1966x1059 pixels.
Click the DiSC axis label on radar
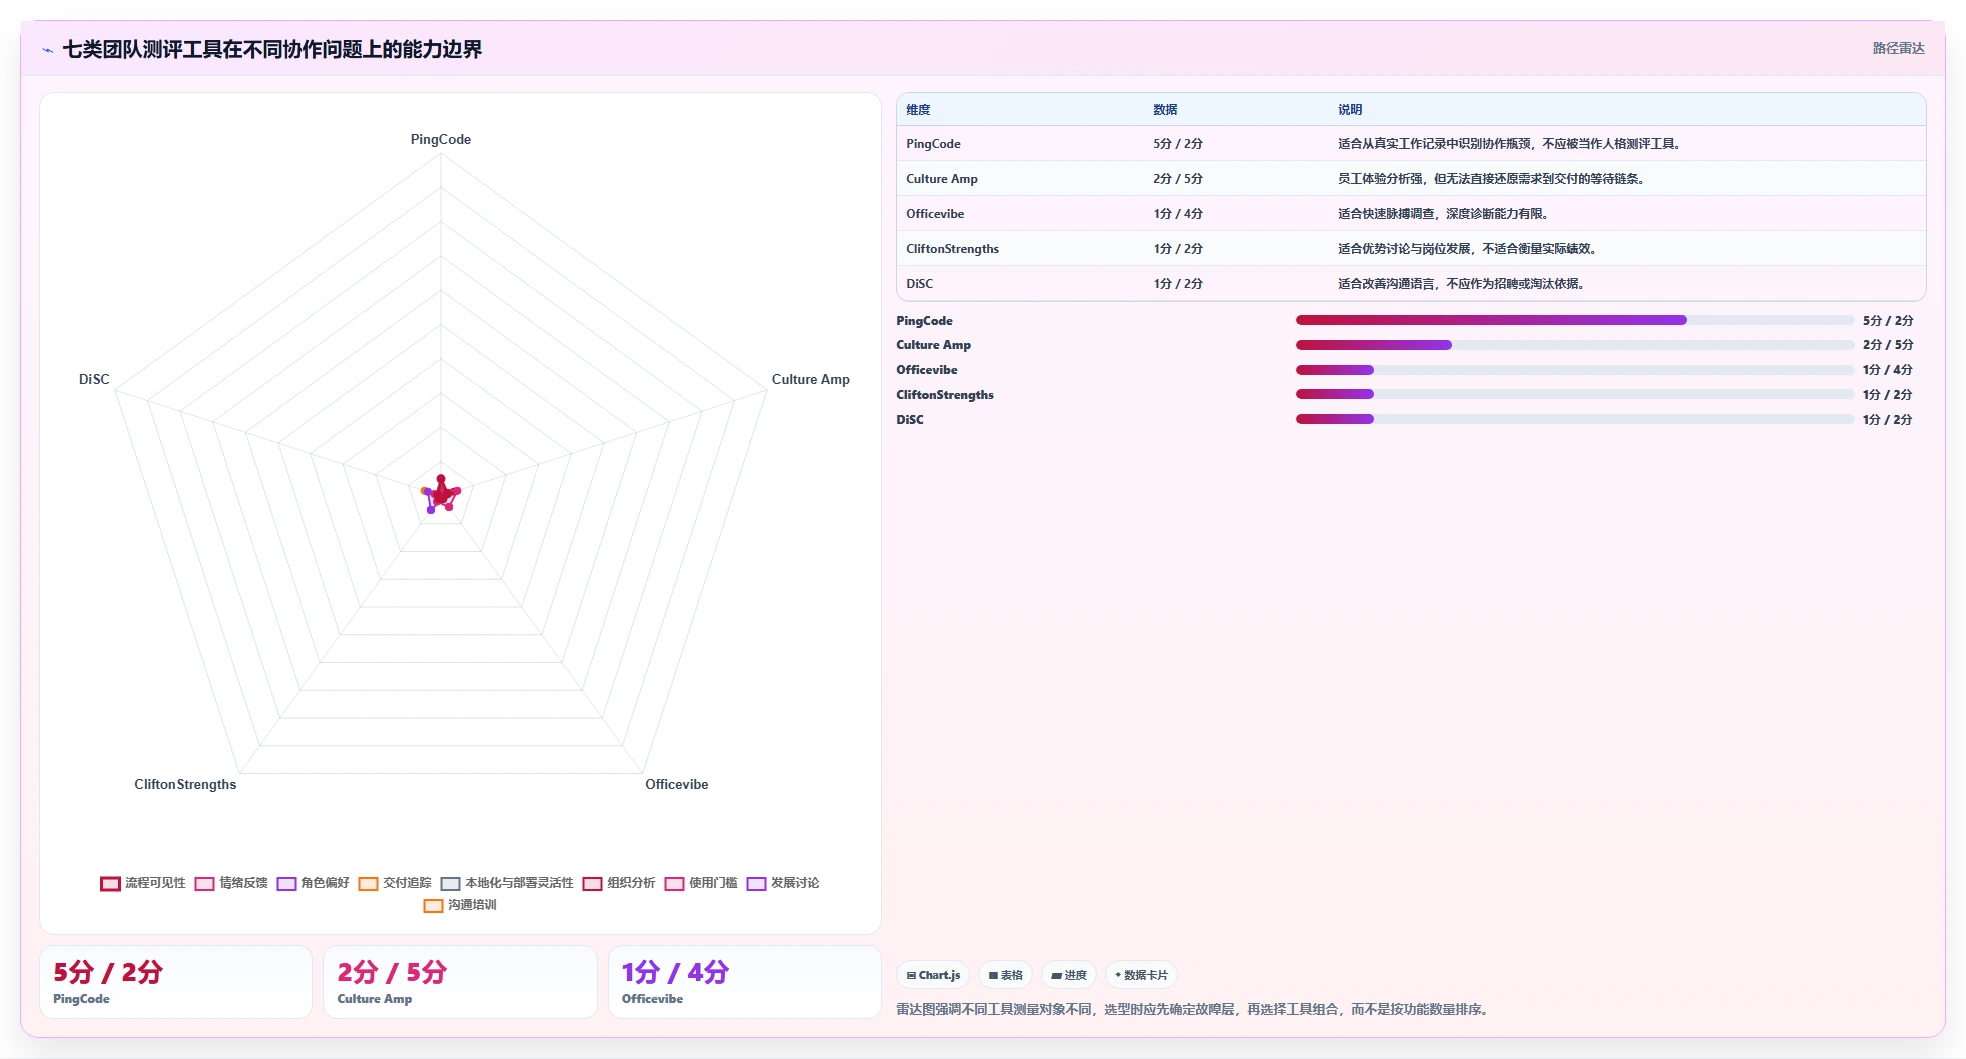pos(94,379)
